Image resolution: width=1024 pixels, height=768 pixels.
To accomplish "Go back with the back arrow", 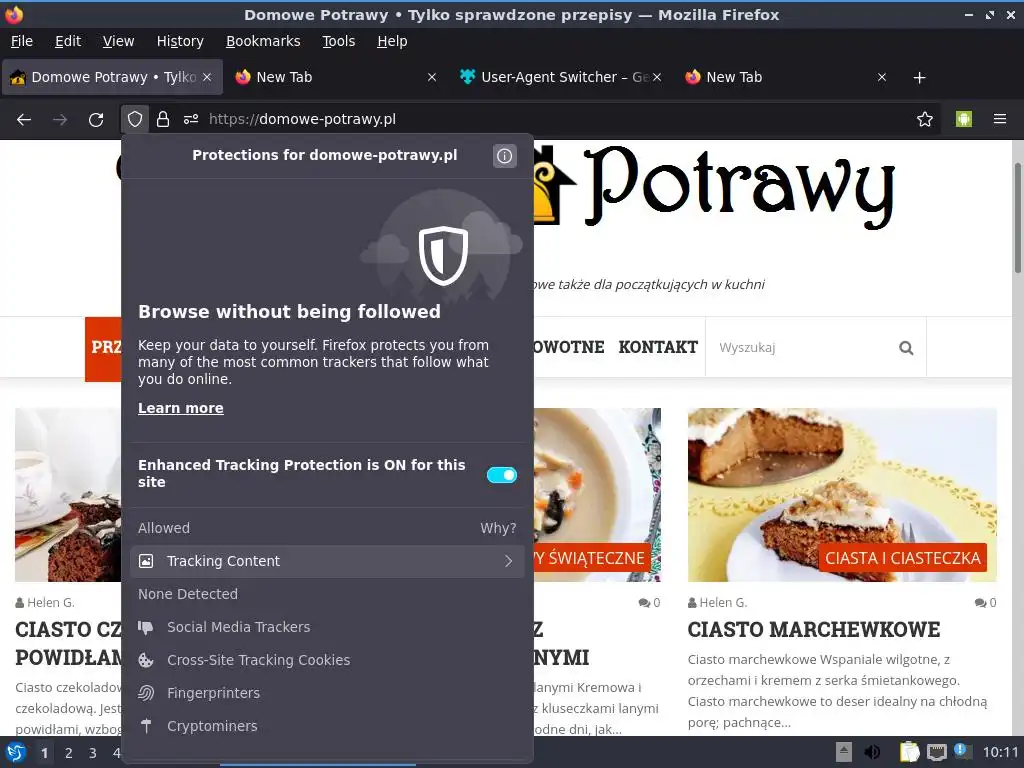I will tap(24, 119).
